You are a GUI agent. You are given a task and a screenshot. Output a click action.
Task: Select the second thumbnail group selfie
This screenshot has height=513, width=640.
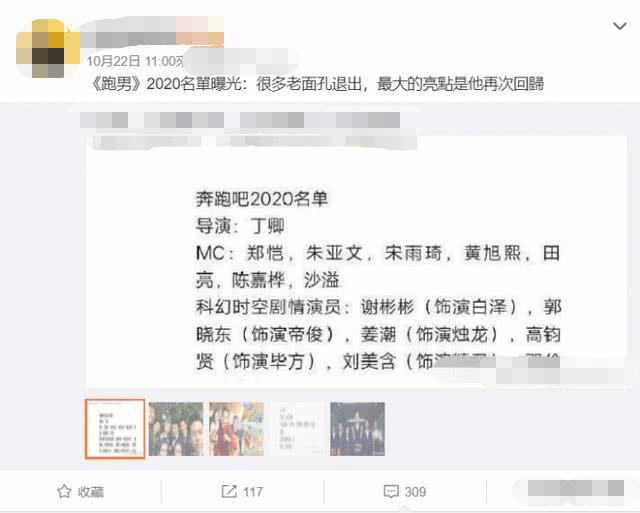click(176, 429)
